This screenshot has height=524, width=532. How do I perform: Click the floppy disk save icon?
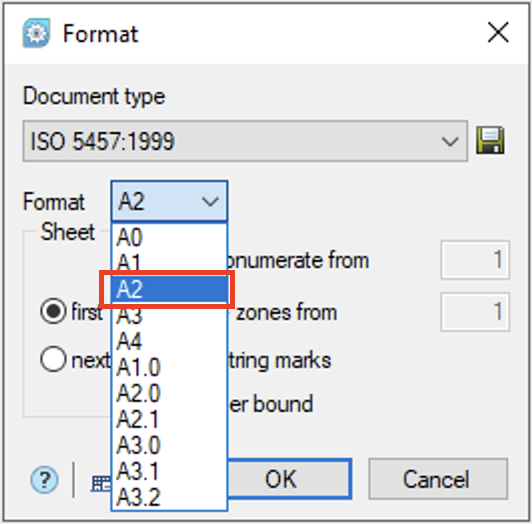coord(490,140)
